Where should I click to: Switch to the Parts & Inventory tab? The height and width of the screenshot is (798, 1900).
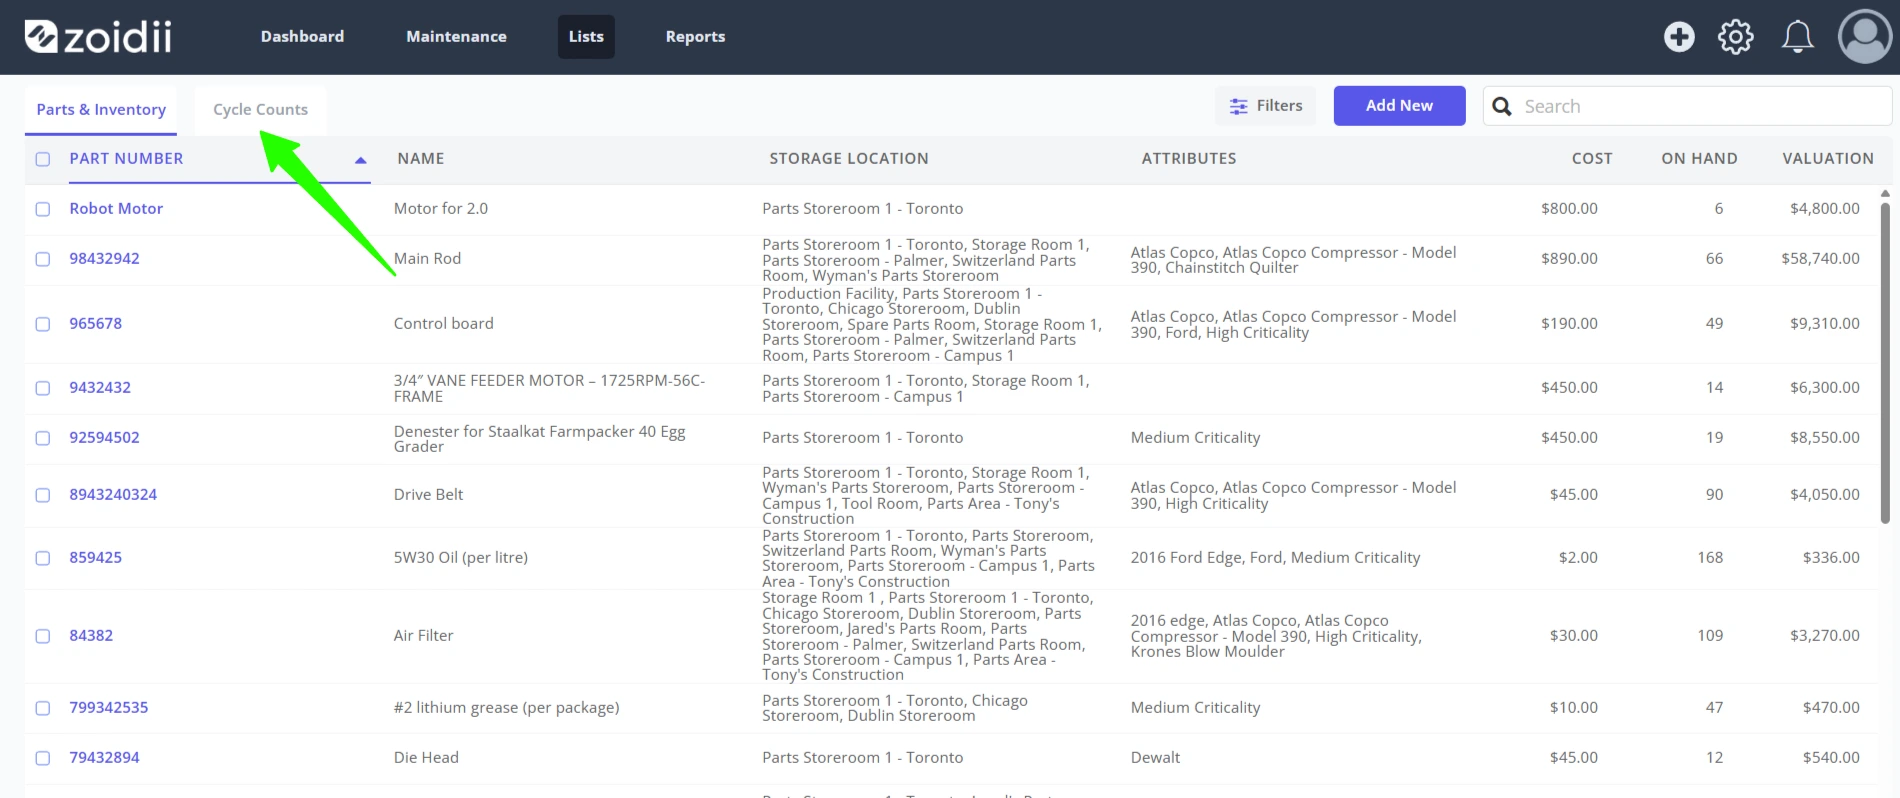(101, 110)
